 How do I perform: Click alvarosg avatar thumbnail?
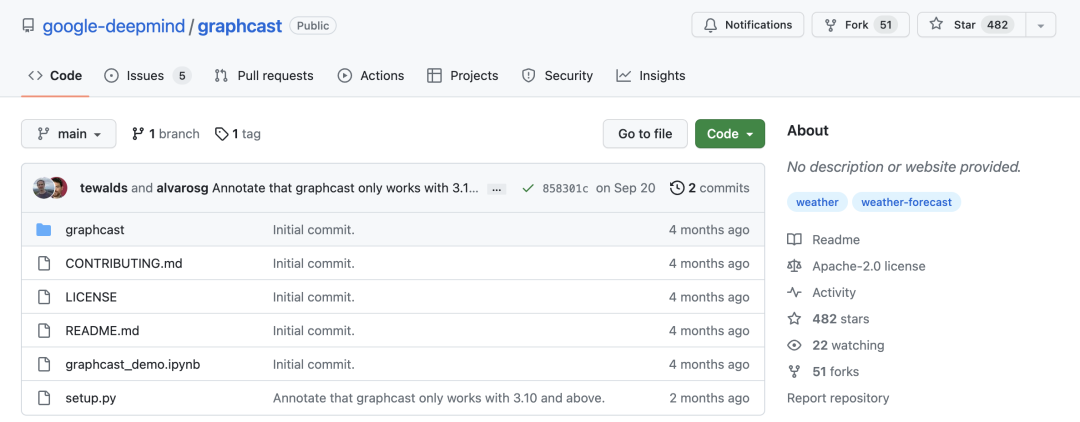click(60, 188)
